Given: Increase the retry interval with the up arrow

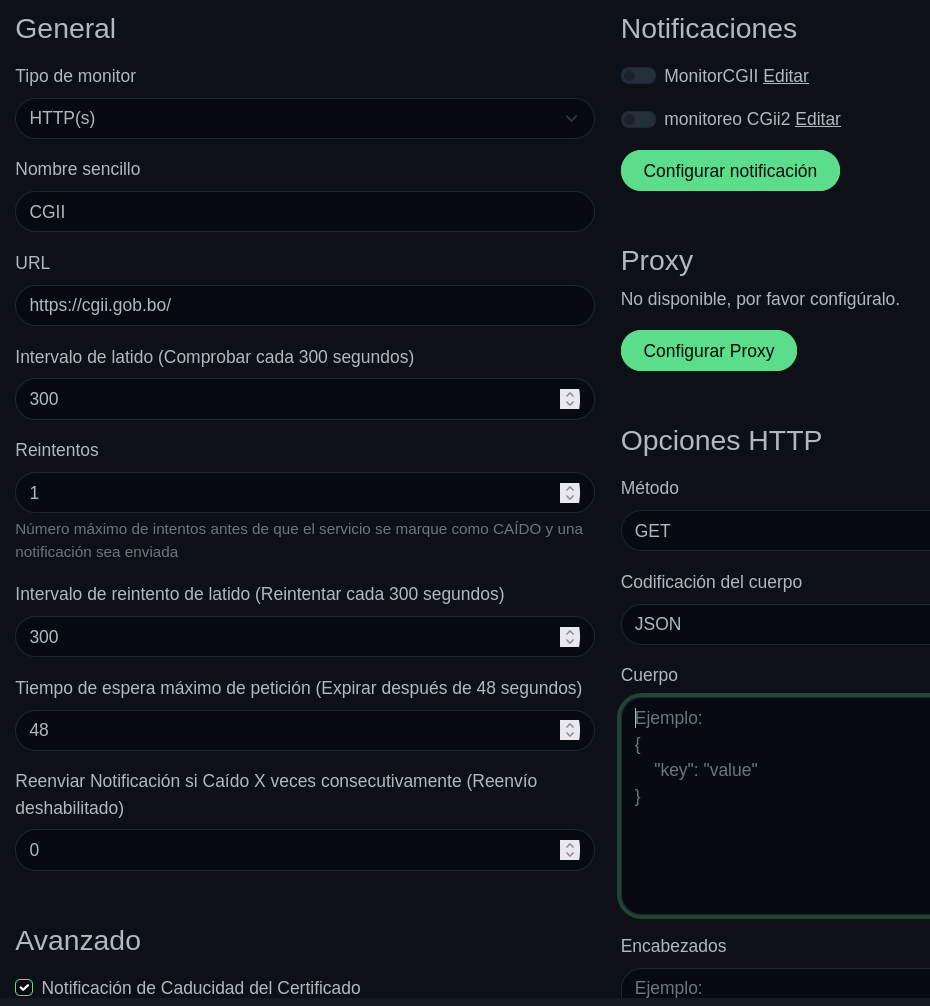Looking at the screenshot, I should pyautogui.click(x=570, y=632).
